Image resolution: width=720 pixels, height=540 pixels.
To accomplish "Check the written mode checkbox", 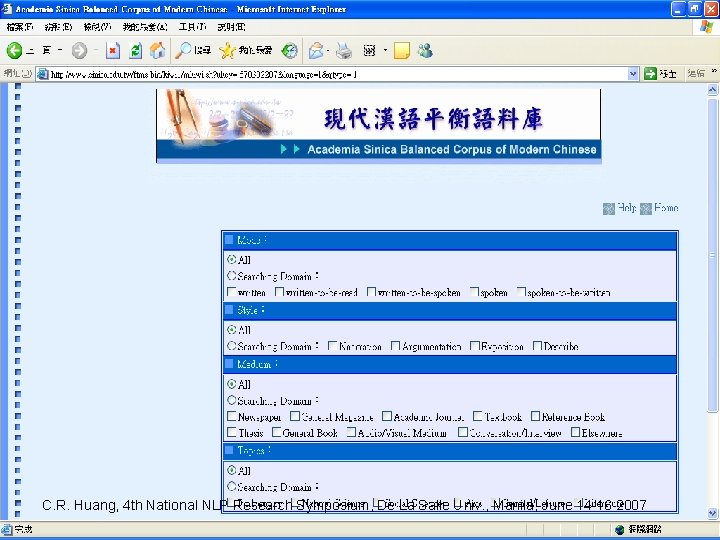I will (232, 292).
